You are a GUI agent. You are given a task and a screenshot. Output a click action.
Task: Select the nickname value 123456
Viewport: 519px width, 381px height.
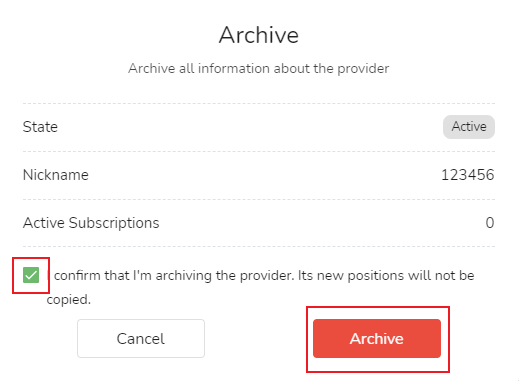[x=467, y=175]
